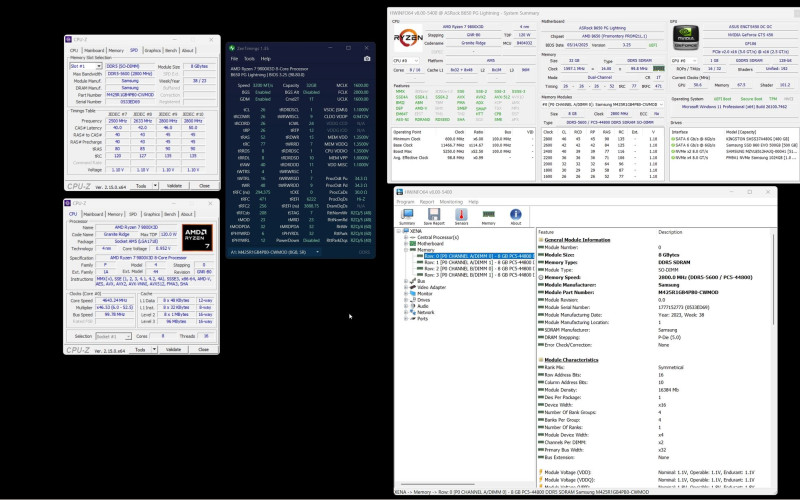Click the Motherboard icon in the HWiNFO tree

pos(413,243)
